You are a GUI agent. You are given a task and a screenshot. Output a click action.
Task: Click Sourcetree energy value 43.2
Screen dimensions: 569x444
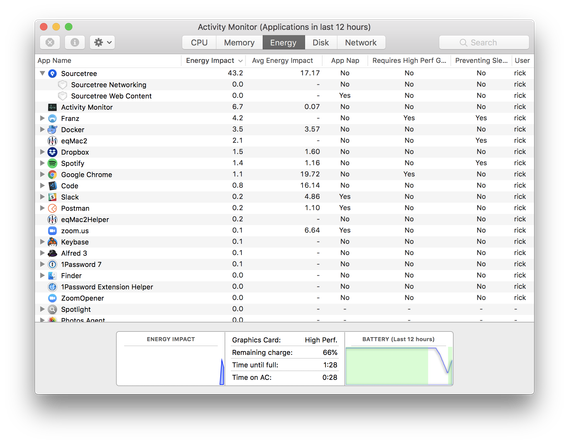[x=235, y=73]
